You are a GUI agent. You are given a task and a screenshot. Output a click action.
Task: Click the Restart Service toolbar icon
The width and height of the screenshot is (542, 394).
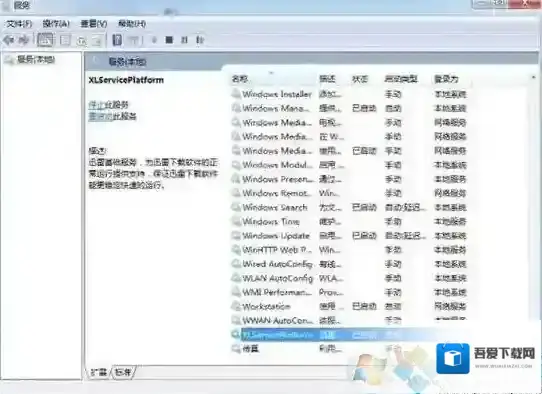200,40
